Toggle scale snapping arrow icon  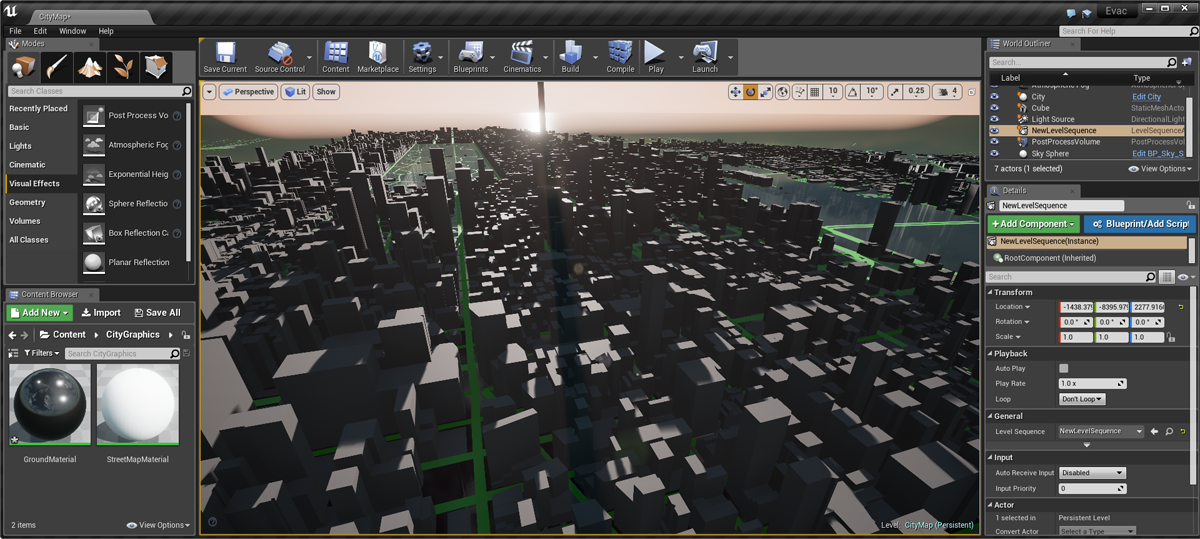(x=894, y=92)
